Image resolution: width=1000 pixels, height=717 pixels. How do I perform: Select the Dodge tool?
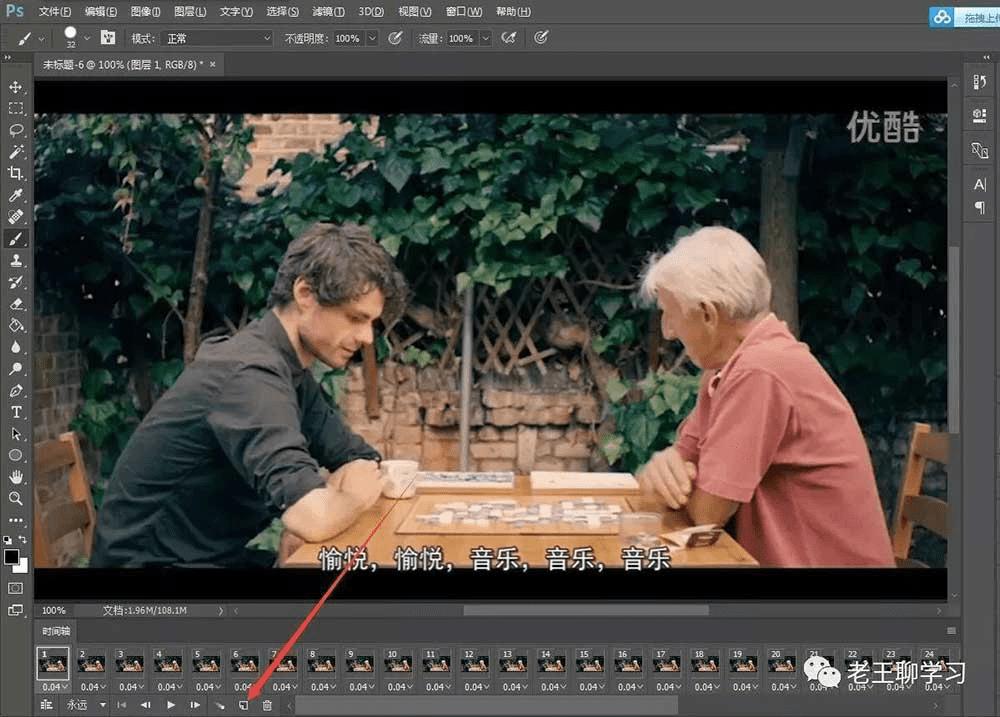pyautogui.click(x=16, y=369)
